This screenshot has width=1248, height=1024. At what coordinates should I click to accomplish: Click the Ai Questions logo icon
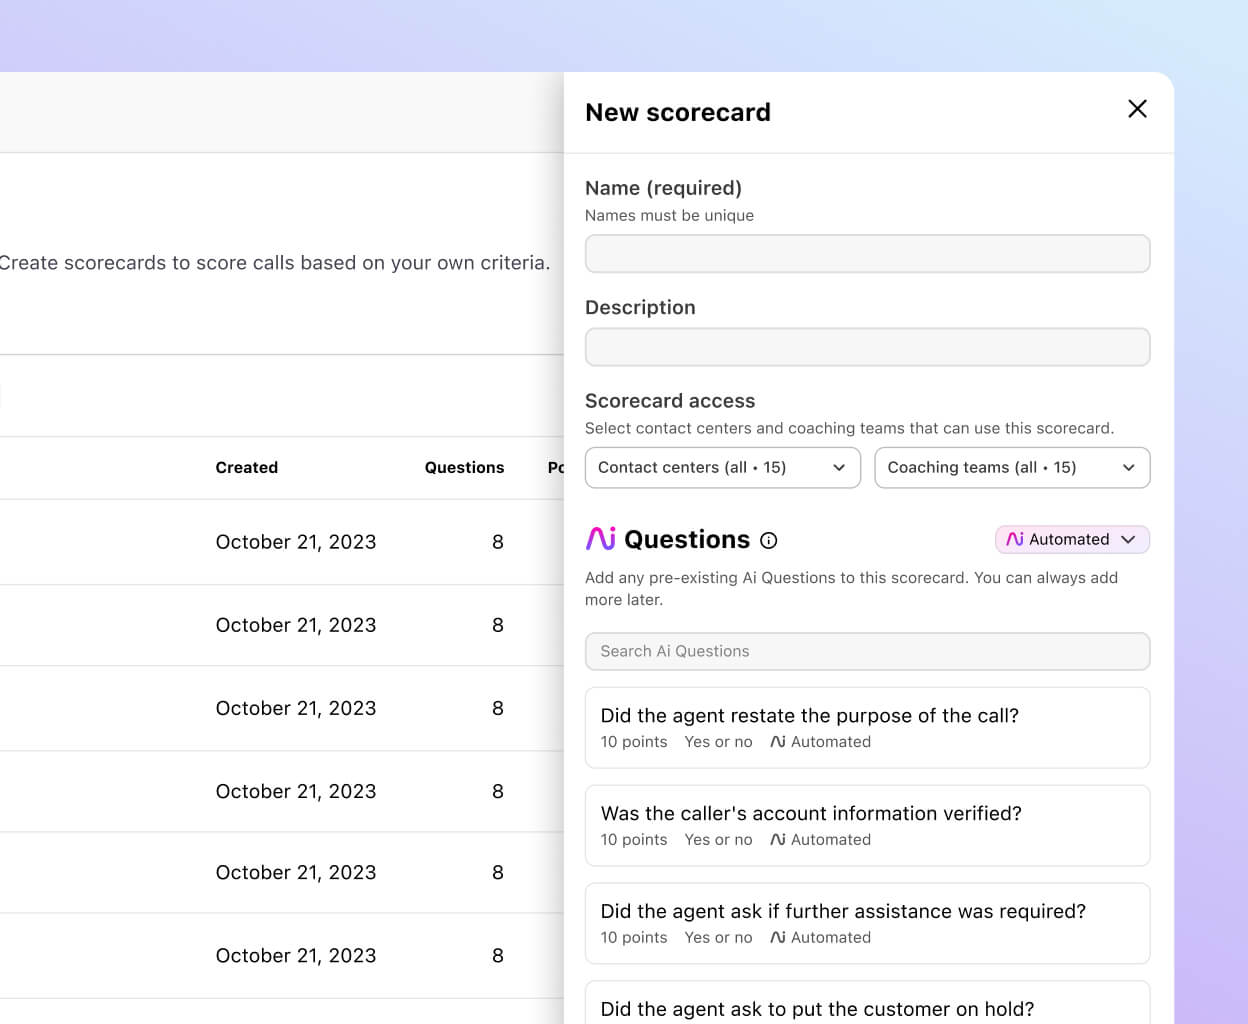tap(599, 539)
